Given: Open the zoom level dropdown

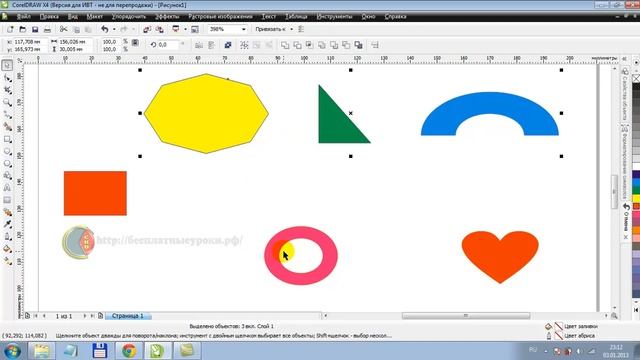Looking at the screenshot, I should (x=244, y=29).
